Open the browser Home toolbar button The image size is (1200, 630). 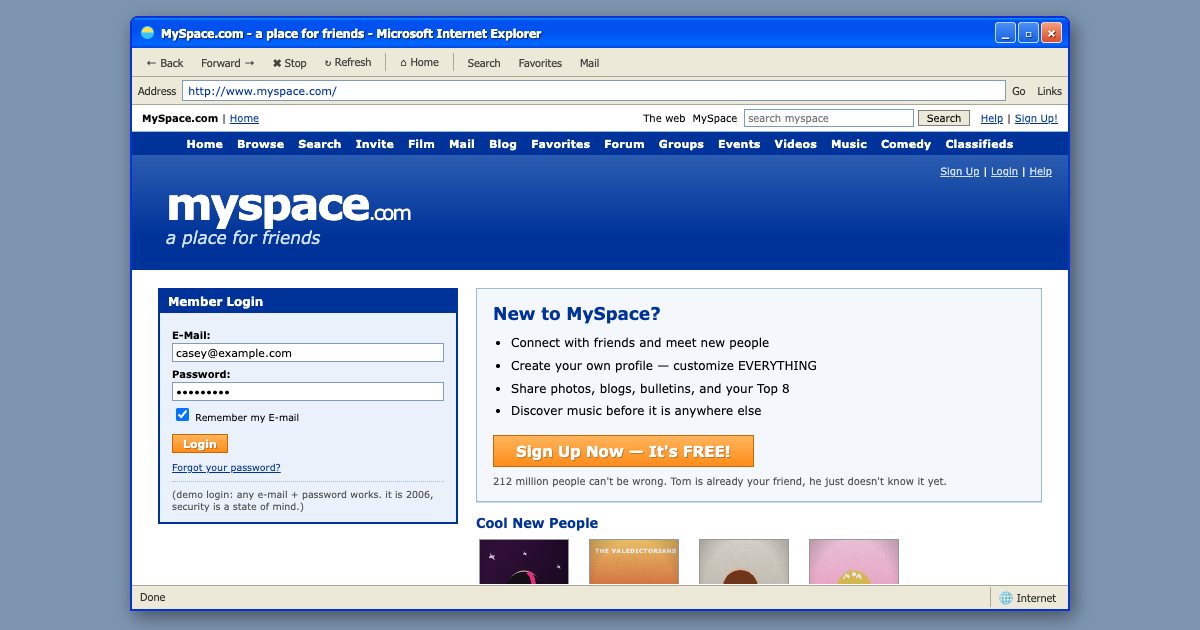[420, 62]
